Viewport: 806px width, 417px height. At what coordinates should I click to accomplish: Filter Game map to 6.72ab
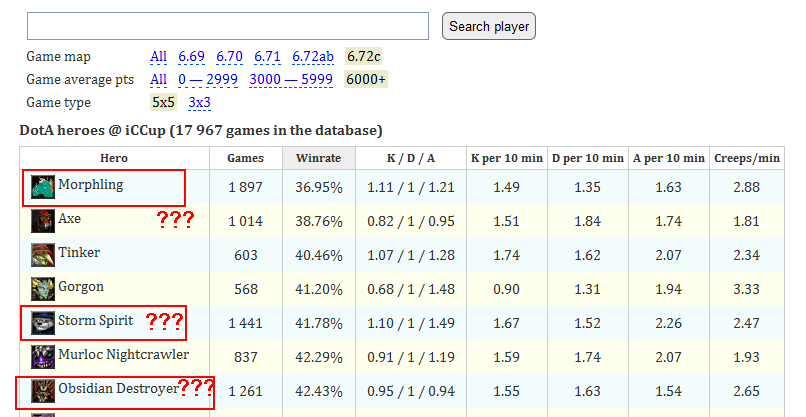coord(313,57)
